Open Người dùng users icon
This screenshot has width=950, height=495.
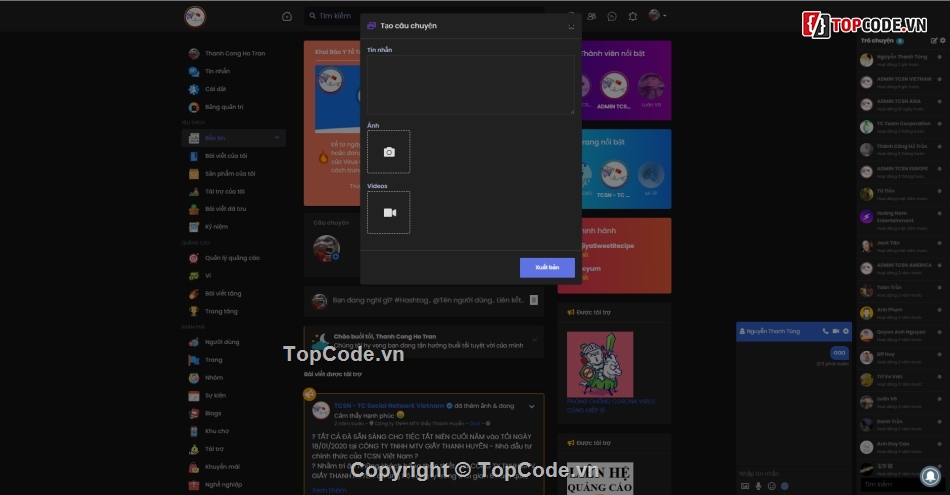194,342
